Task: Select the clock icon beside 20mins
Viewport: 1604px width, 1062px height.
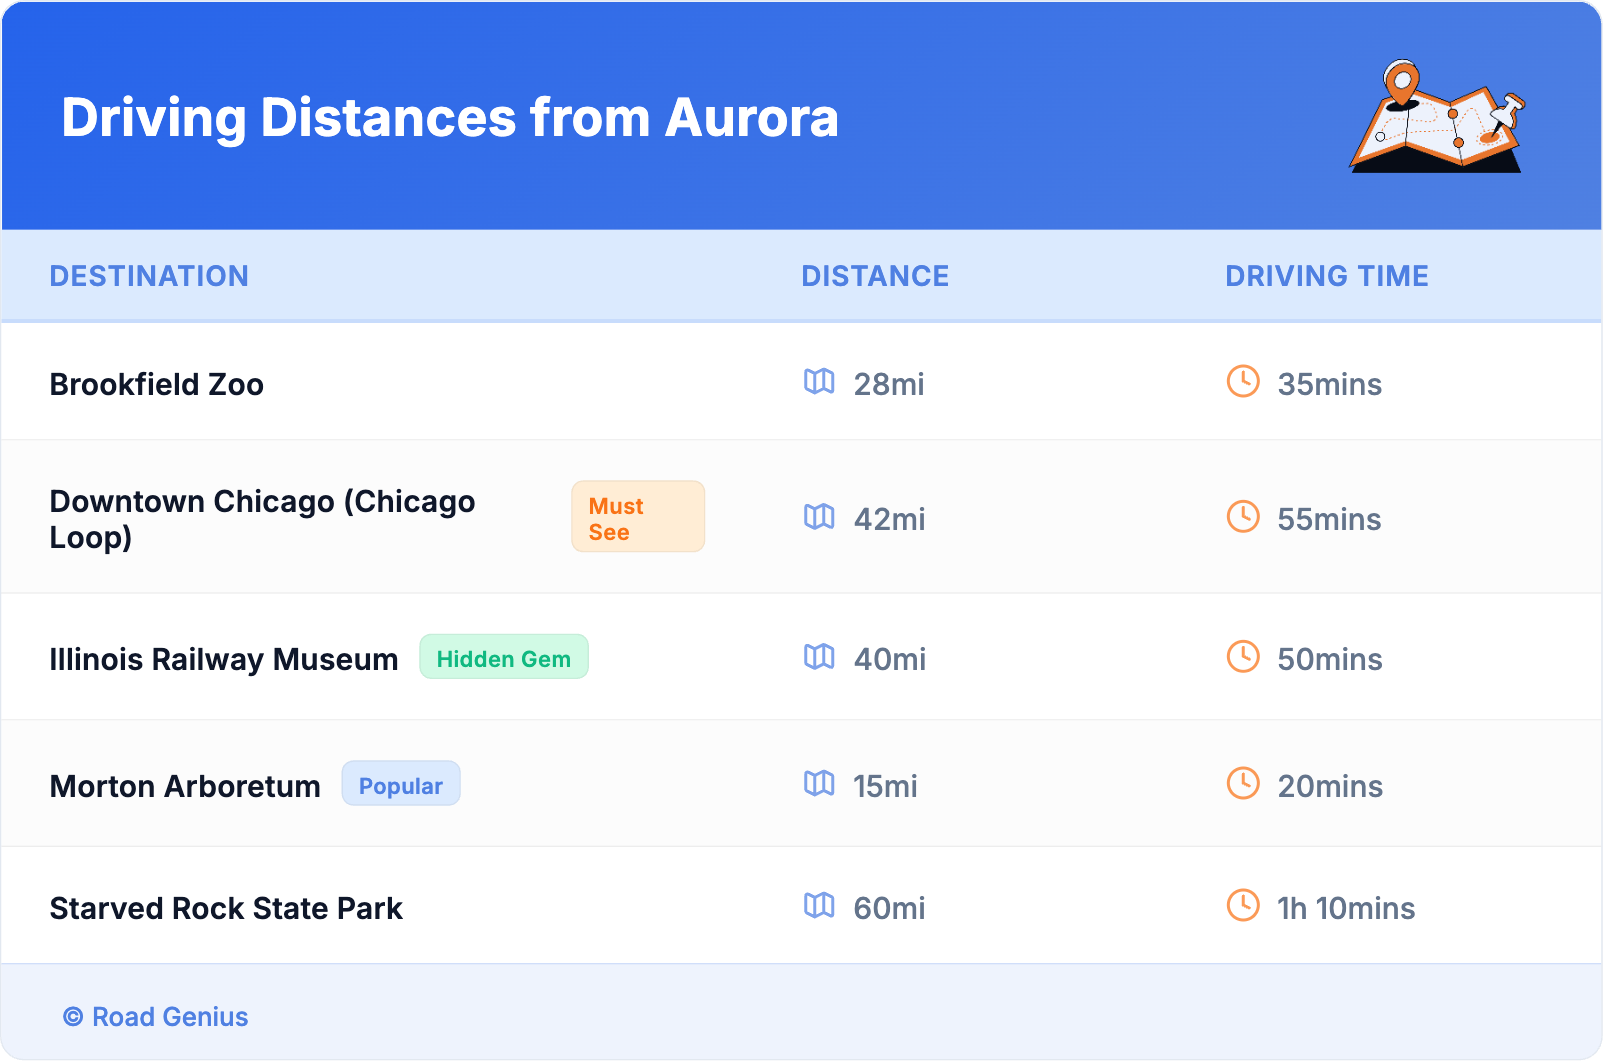Action: pos(1243,784)
